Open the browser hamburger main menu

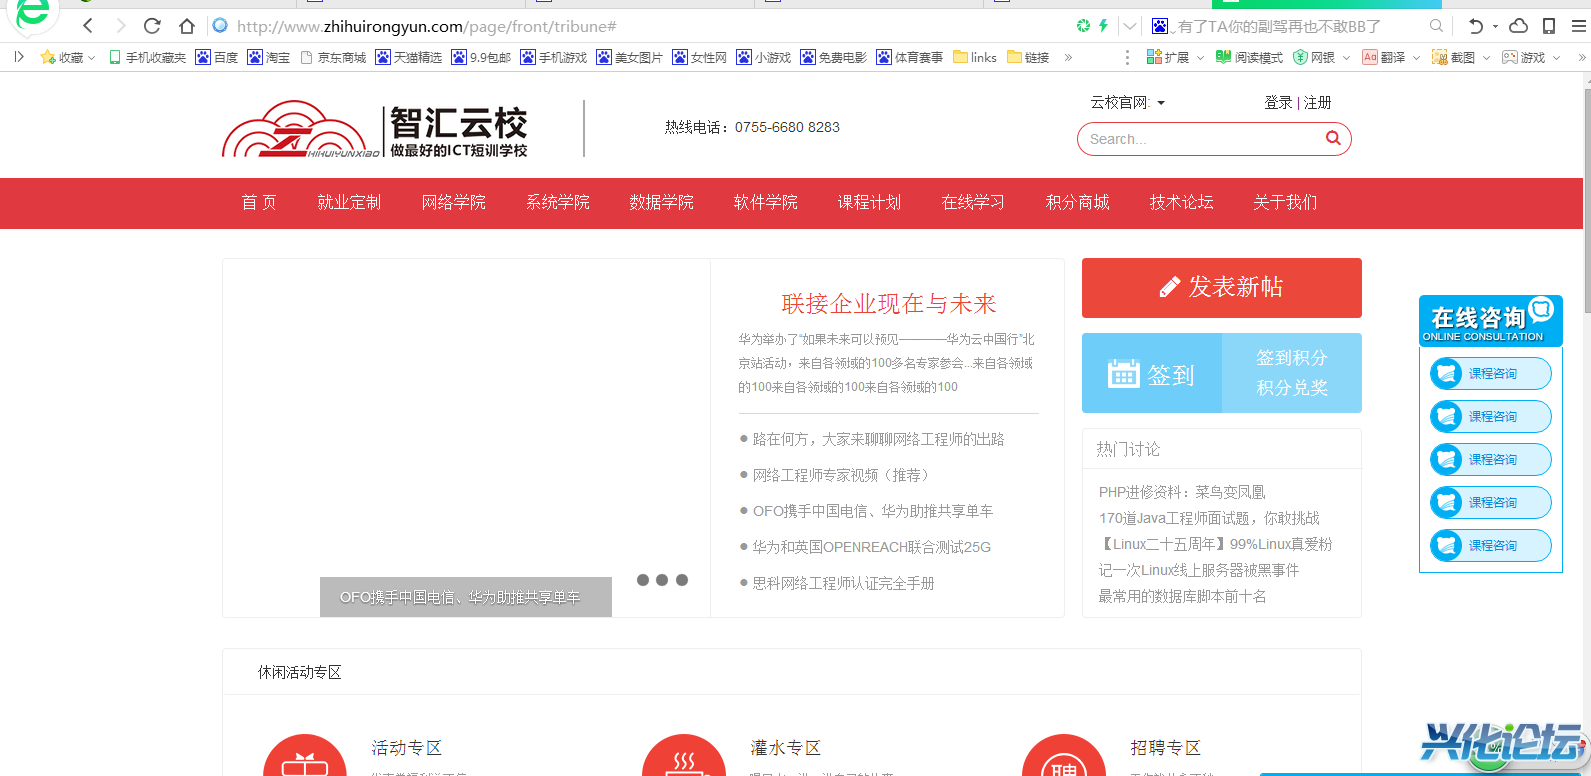coord(1579,26)
